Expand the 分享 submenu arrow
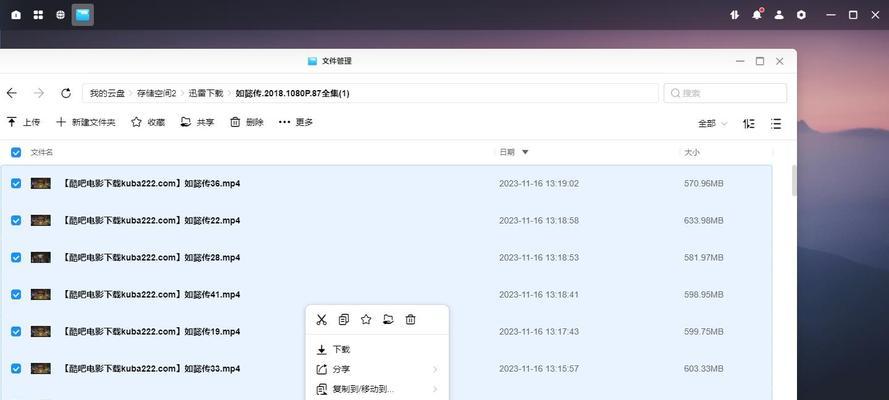Image resolution: width=889 pixels, height=400 pixels. pos(435,369)
